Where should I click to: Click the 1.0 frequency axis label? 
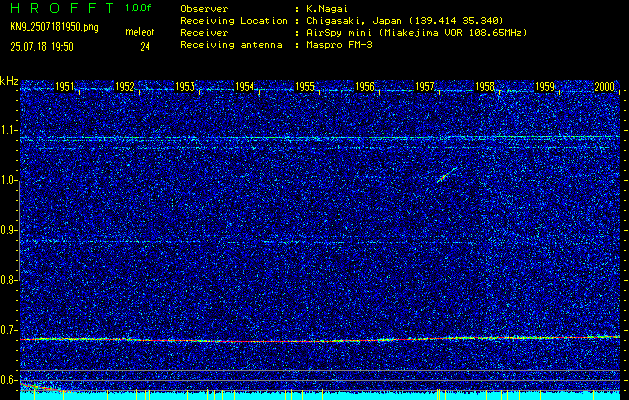coord(8,180)
